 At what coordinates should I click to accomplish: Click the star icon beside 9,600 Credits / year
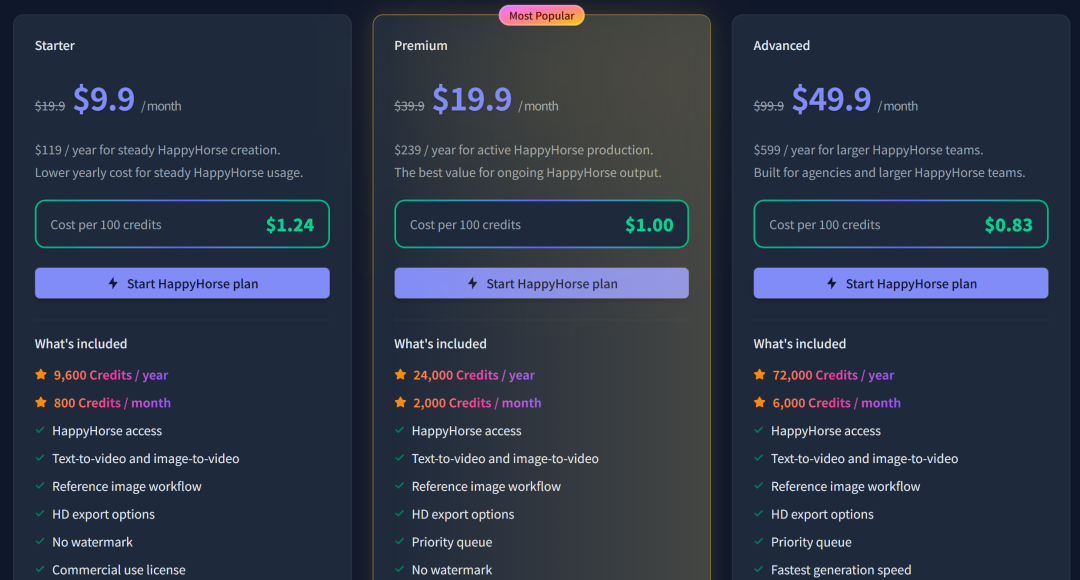[x=41, y=375]
